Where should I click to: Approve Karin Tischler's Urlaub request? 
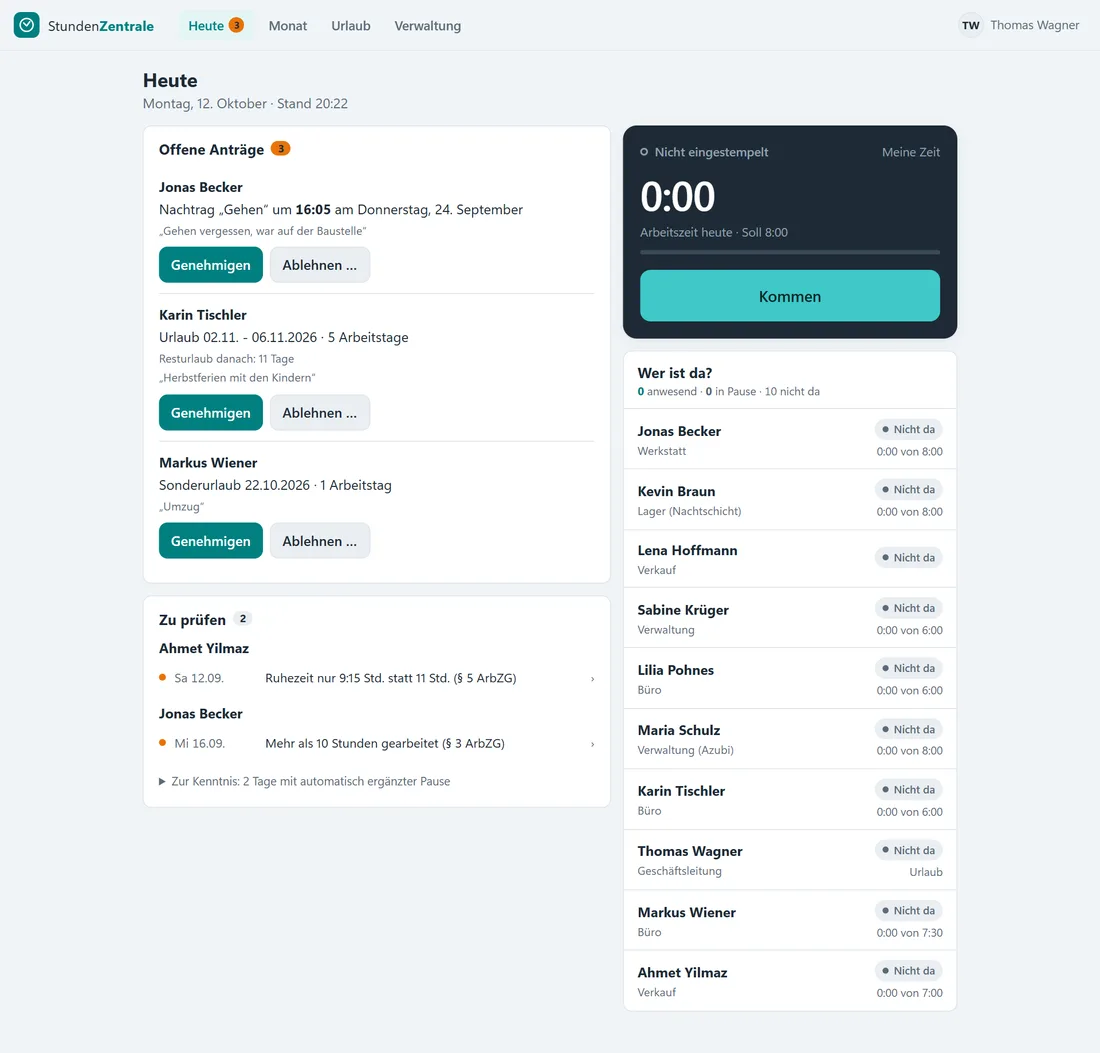210,413
